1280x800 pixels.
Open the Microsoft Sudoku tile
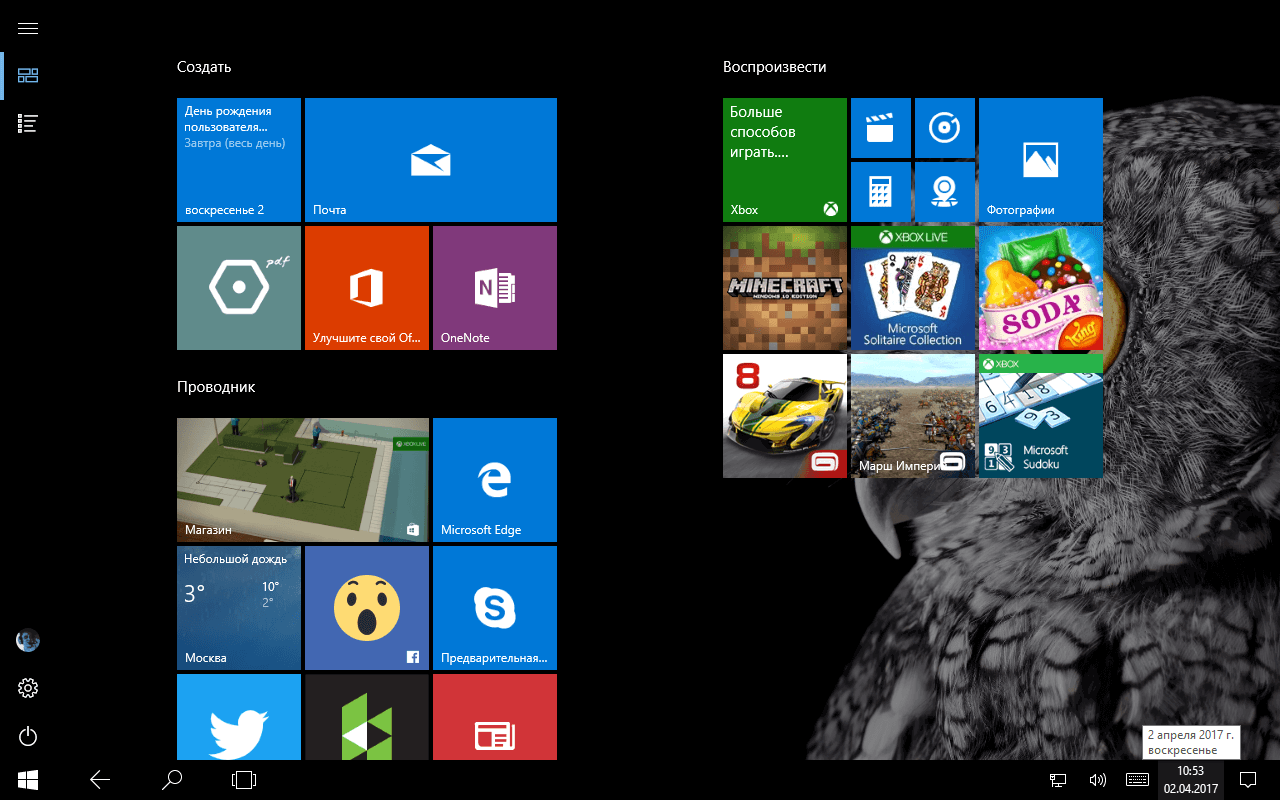pyautogui.click(x=1041, y=416)
